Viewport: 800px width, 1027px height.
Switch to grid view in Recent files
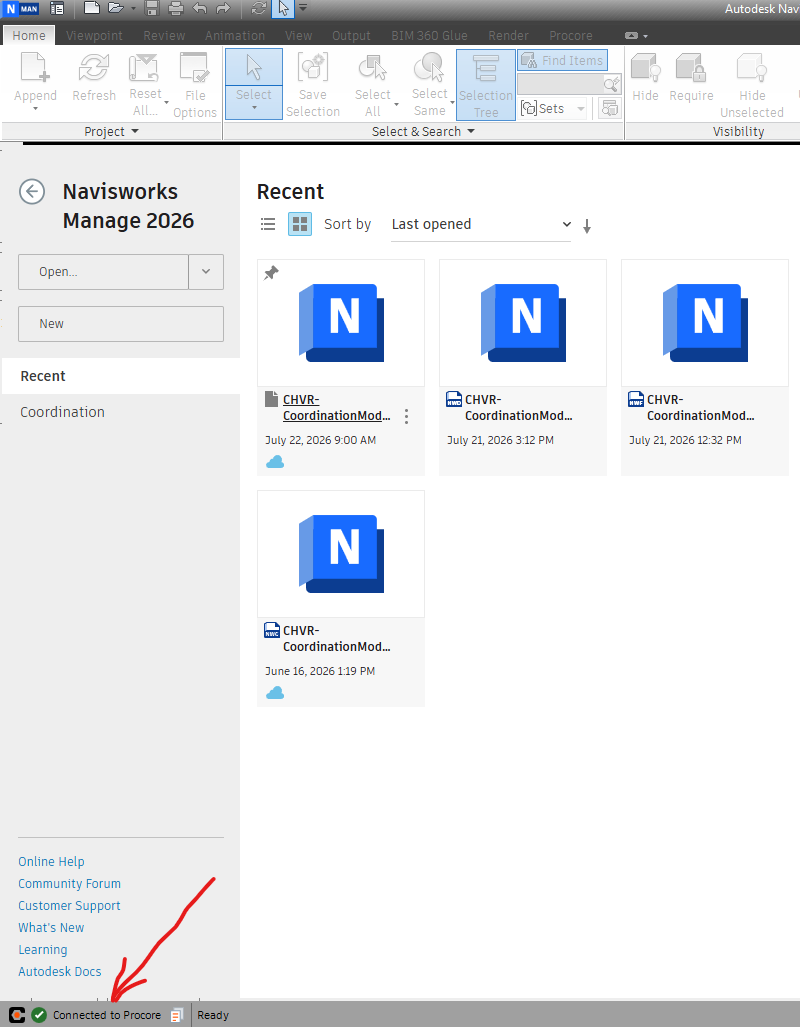[x=300, y=224]
